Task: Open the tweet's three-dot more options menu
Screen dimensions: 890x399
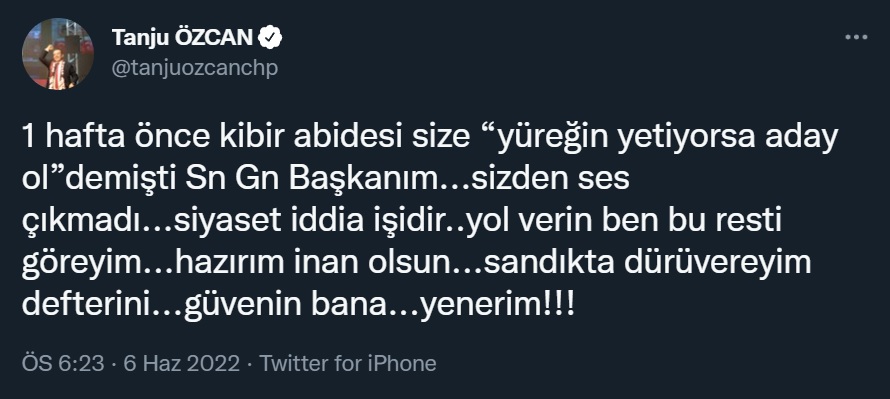Action: pyautogui.click(x=856, y=37)
